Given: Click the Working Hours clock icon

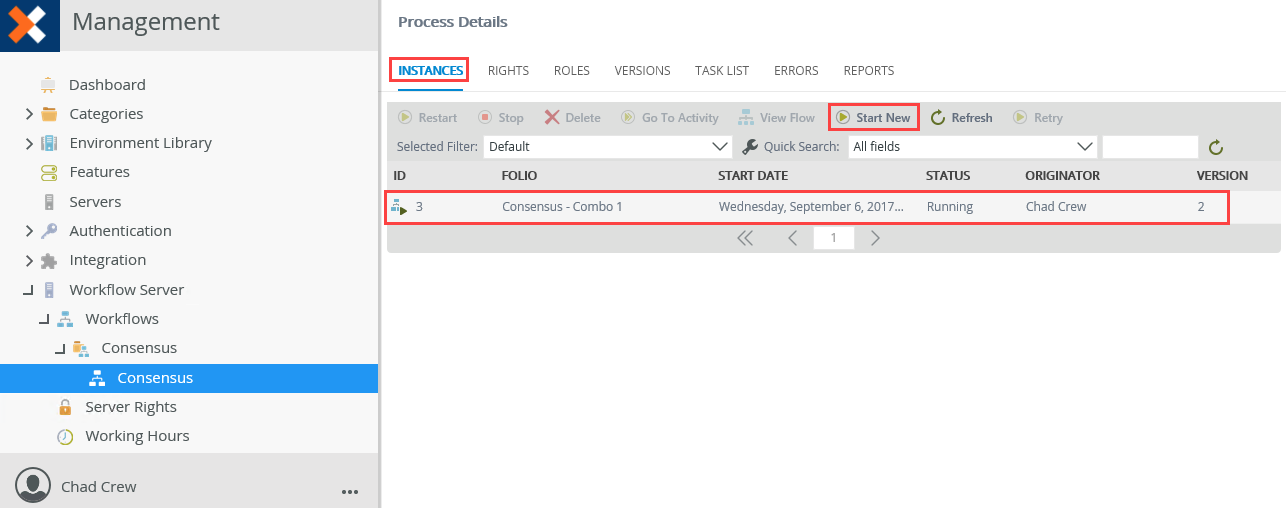Looking at the screenshot, I should click(x=65, y=436).
